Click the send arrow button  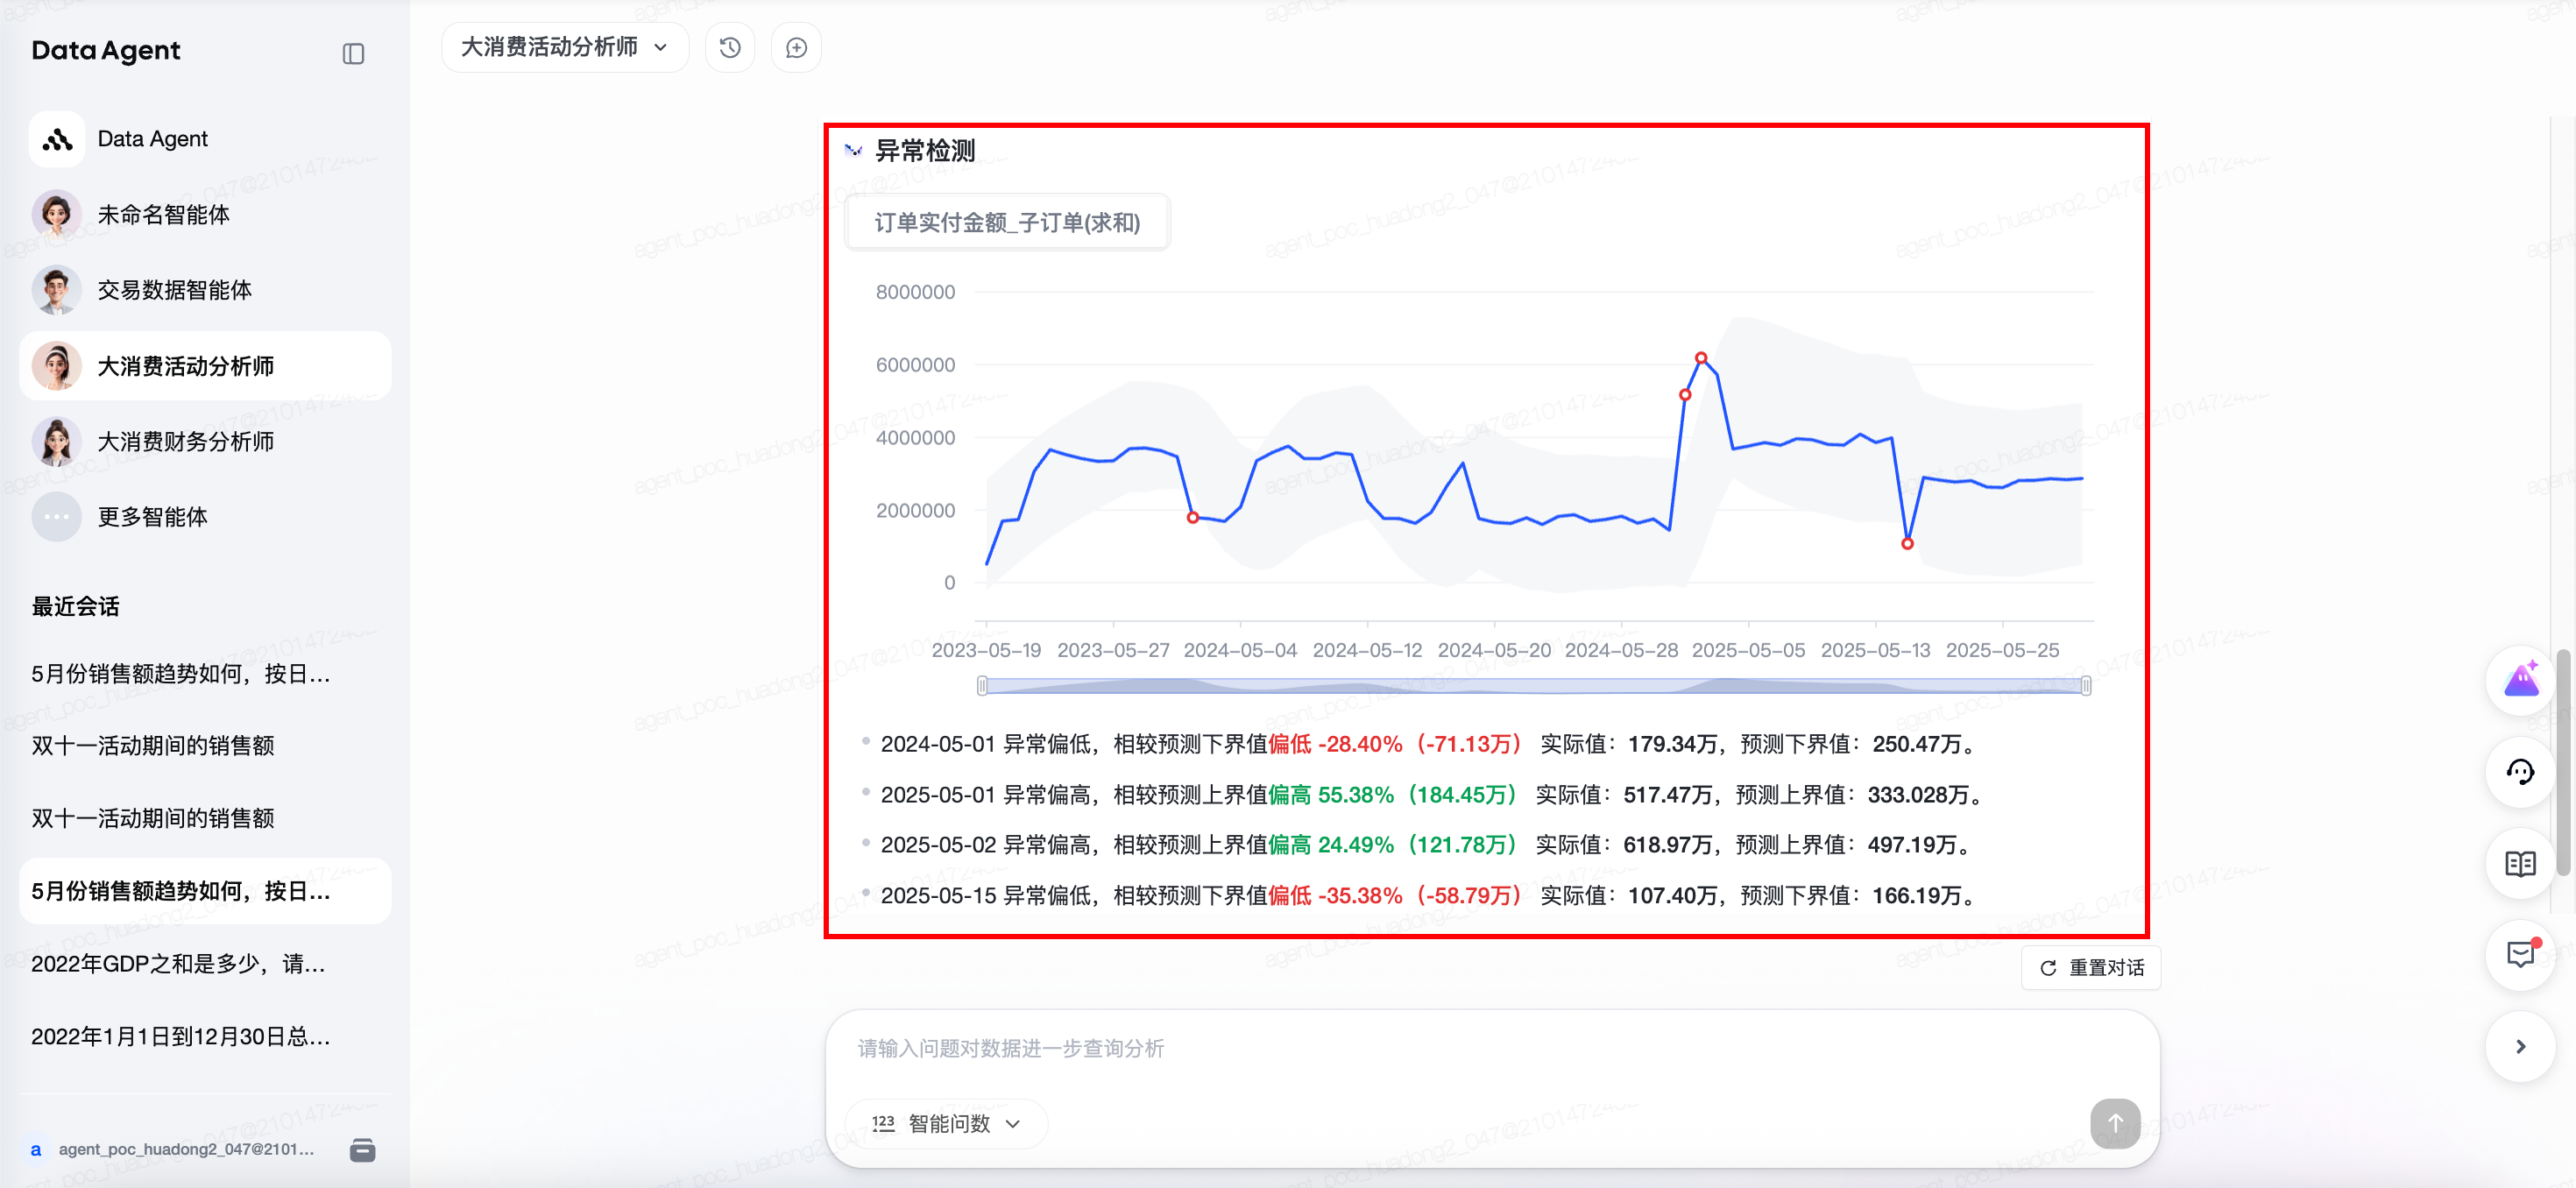pos(2114,1123)
